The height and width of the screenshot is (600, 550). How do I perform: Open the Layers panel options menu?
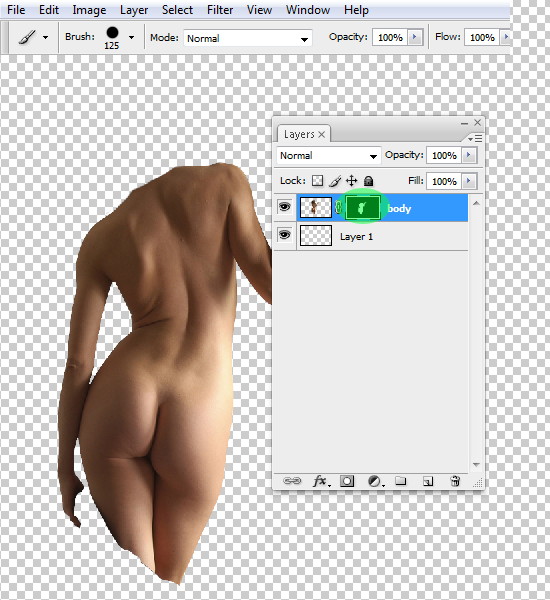[x=476, y=138]
